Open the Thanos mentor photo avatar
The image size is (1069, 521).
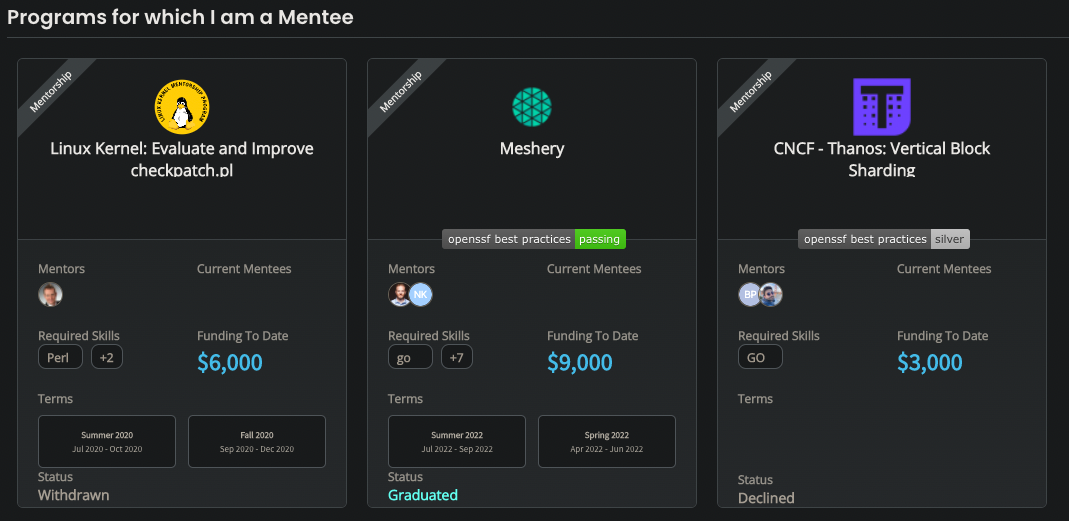771,295
